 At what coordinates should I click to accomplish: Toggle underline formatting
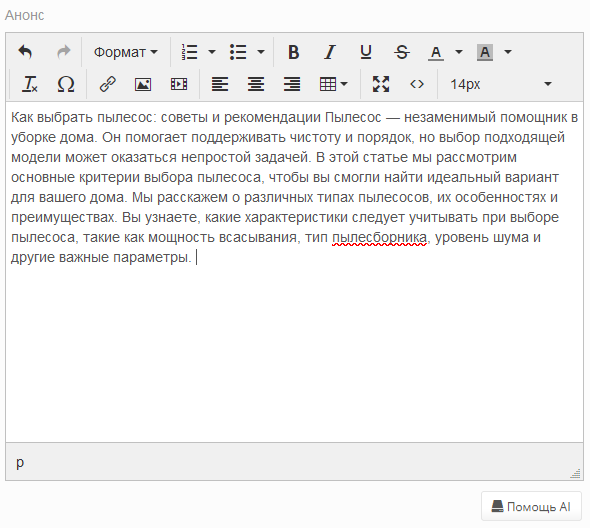point(366,52)
